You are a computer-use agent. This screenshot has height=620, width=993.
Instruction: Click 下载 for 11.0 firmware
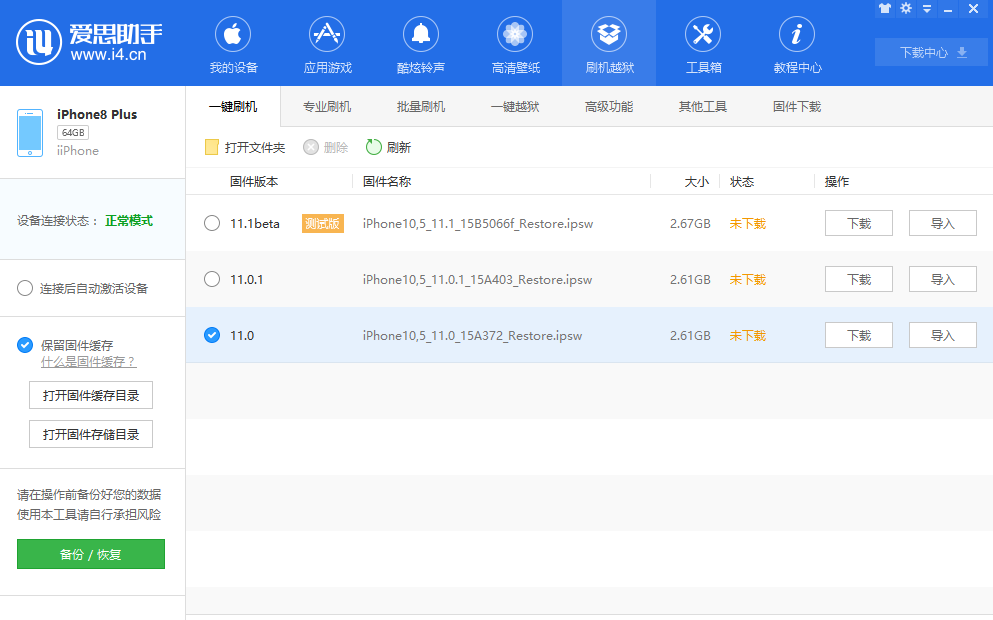point(859,335)
